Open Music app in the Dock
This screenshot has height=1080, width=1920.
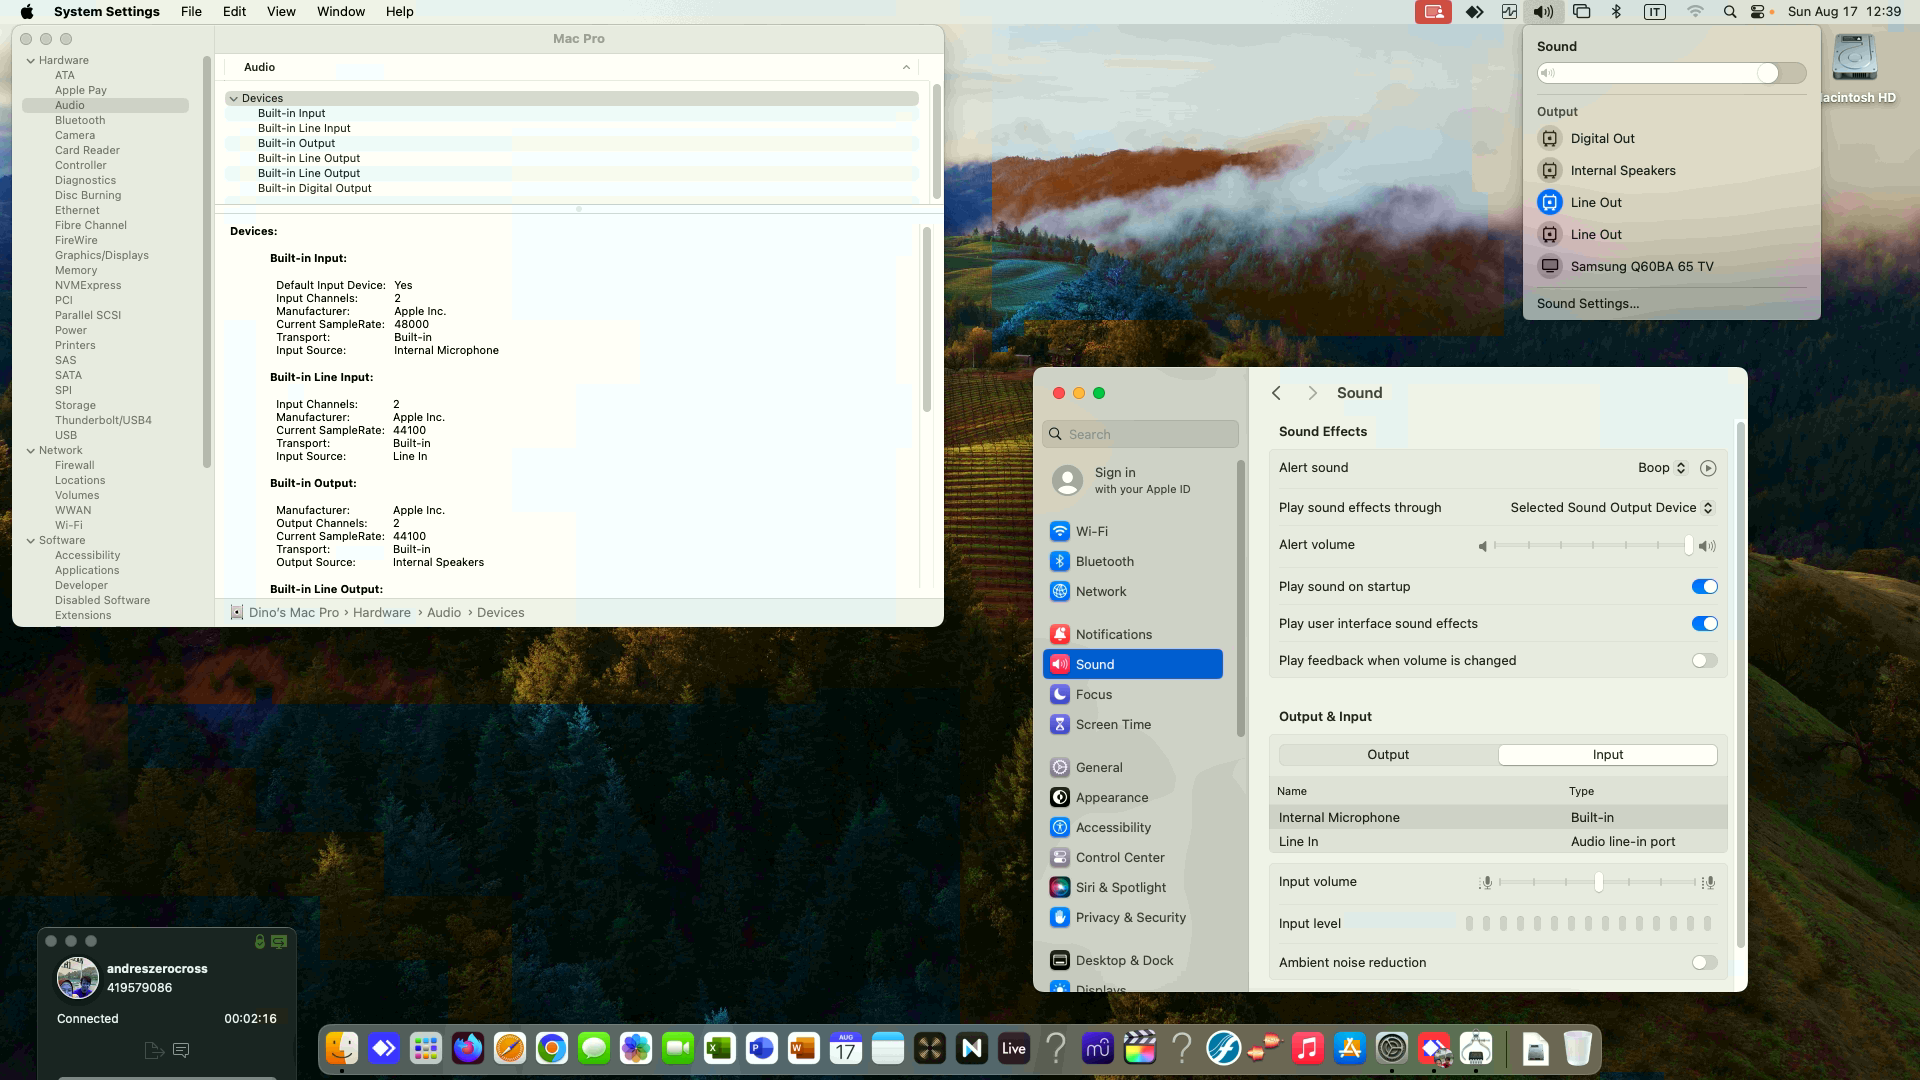click(x=1307, y=1048)
